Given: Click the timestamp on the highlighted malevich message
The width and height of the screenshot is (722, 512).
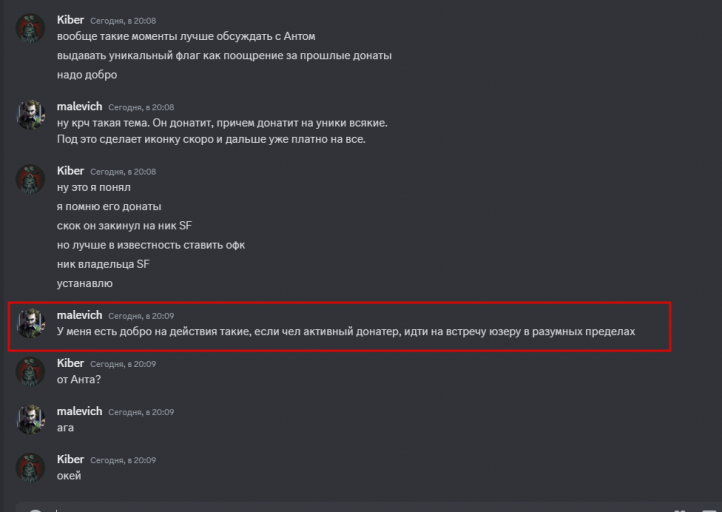Looking at the screenshot, I should [x=141, y=316].
